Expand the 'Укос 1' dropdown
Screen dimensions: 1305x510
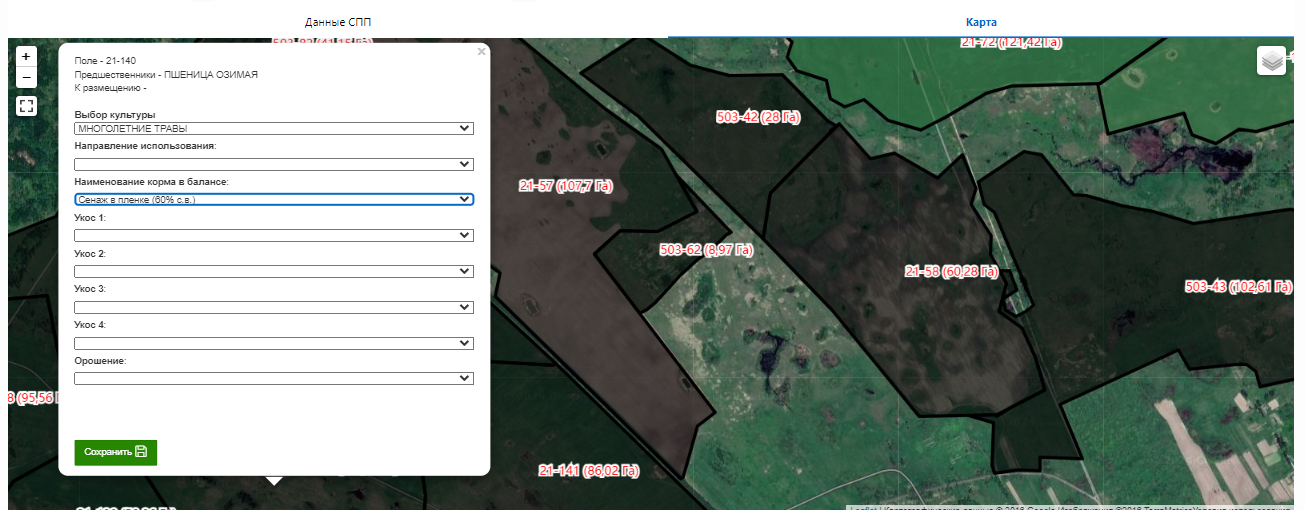(274, 235)
